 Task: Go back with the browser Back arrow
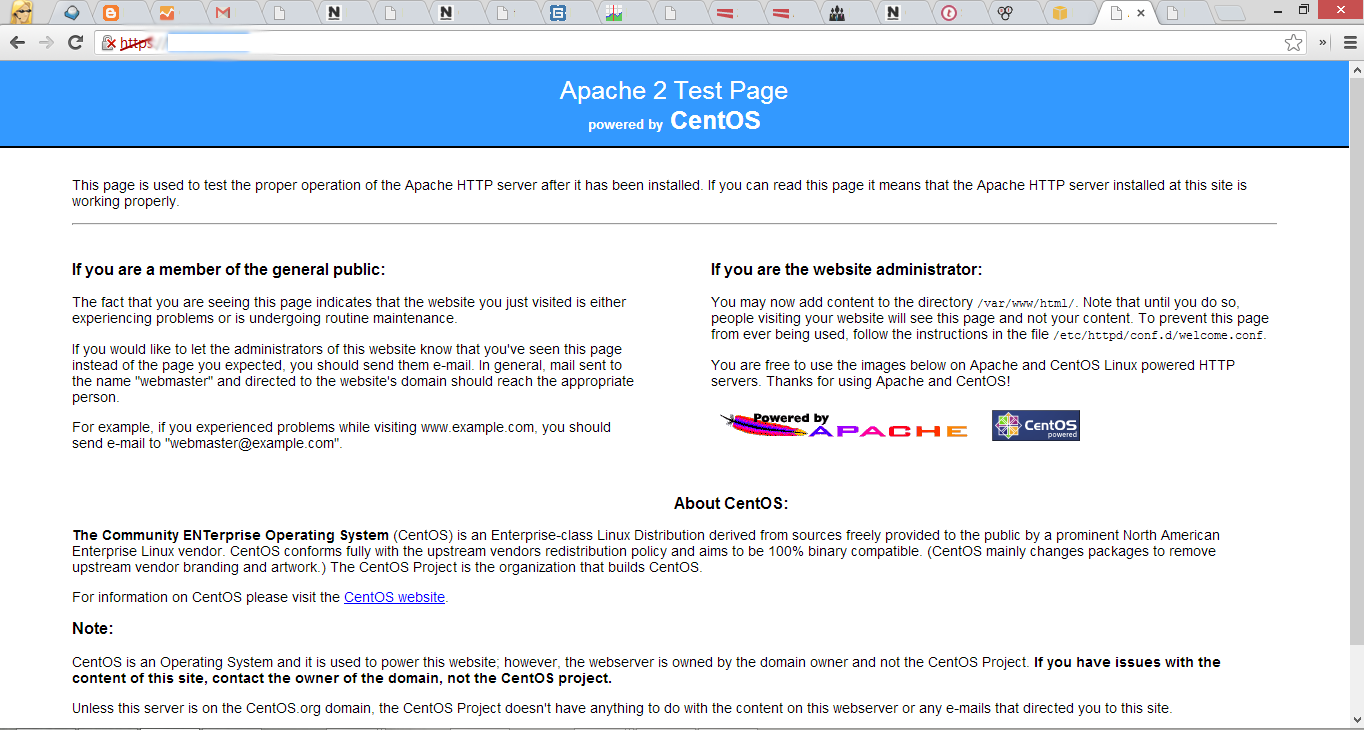coord(17,42)
